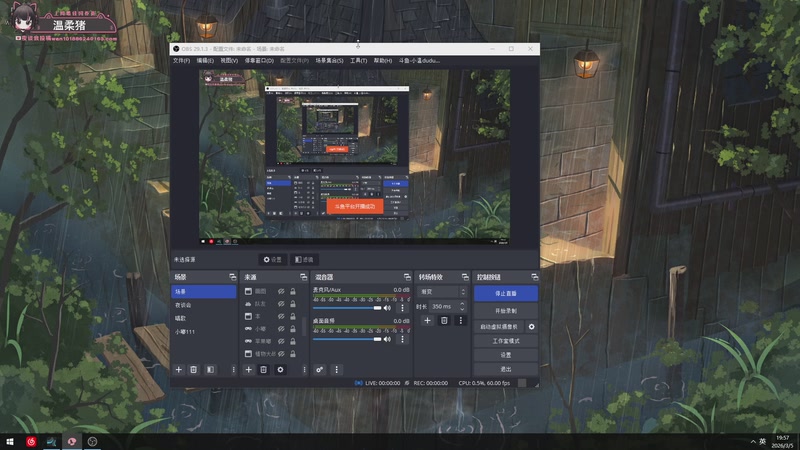Screen dimensions: 800x450
Task: Toggle the lock on the 小嘟 source
Action: pyautogui.click(x=293, y=329)
